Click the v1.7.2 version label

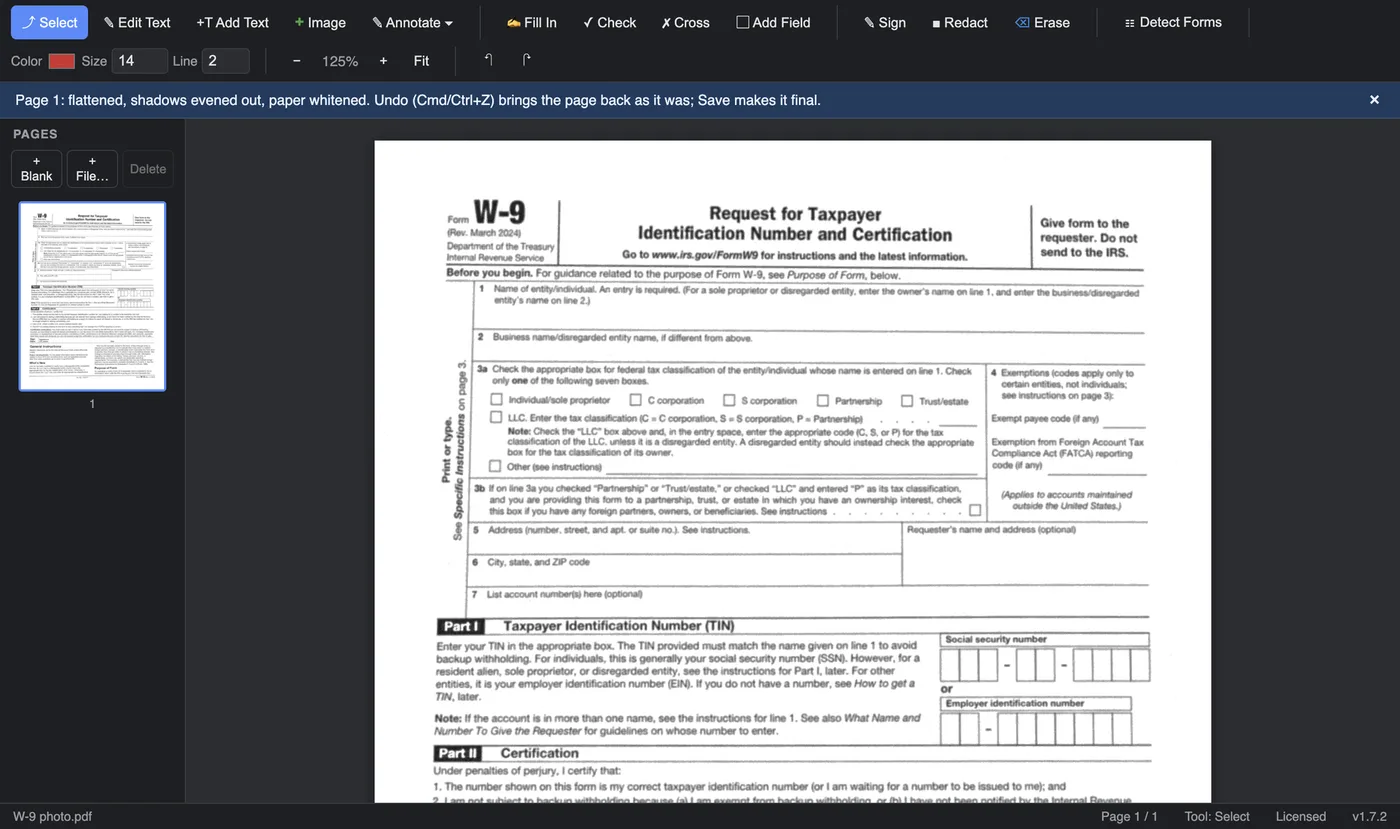point(1369,816)
